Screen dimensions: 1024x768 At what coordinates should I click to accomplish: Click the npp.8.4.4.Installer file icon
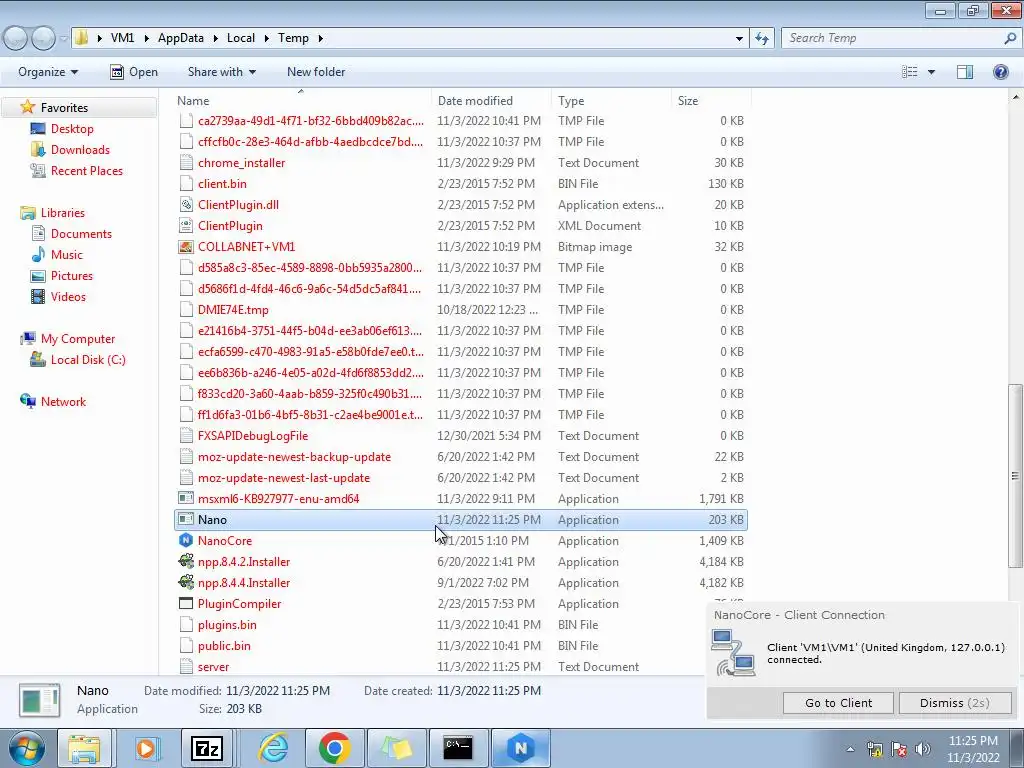[186, 583]
